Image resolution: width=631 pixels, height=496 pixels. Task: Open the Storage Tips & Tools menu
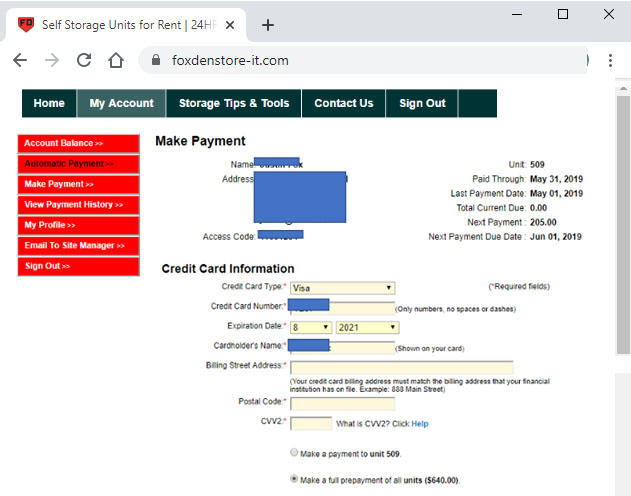pyautogui.click(x=234, y=103)
